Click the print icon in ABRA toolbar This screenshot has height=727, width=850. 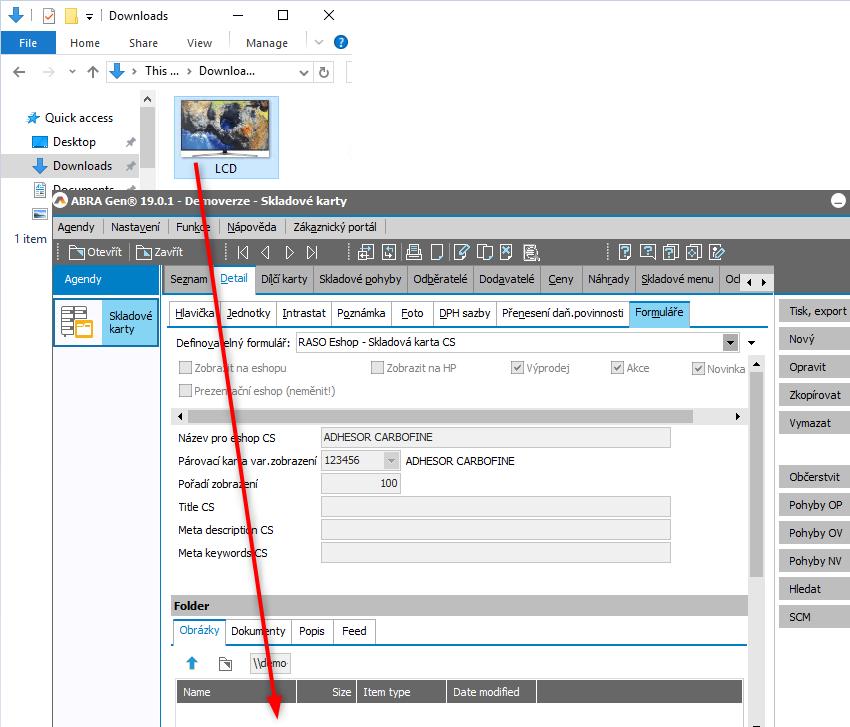pyautogui.click(x=414, y=252)
